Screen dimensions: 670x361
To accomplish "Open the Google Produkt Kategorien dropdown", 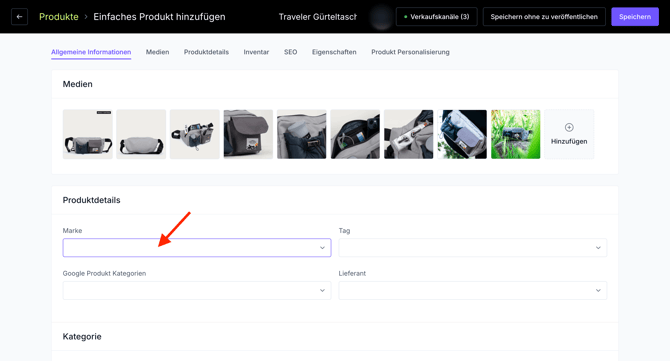I will [197, 291].
